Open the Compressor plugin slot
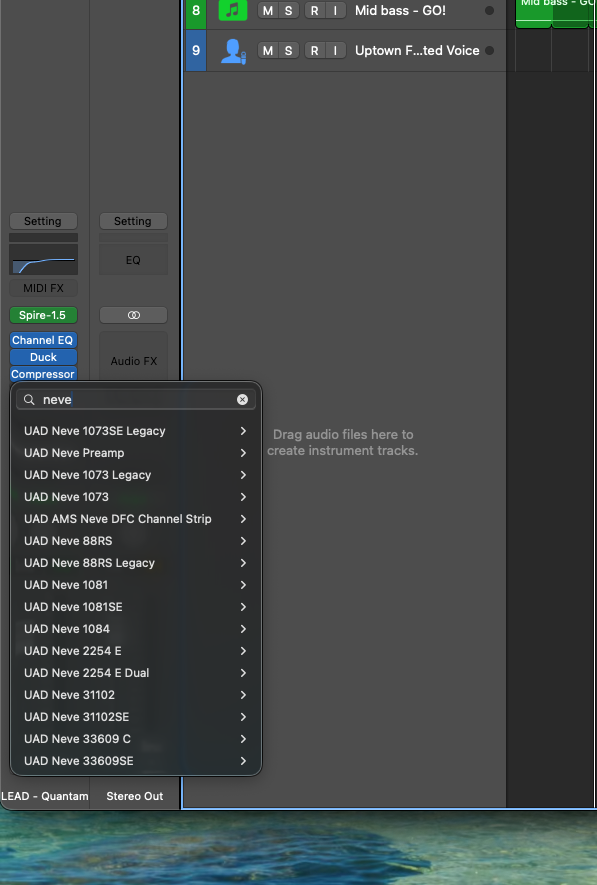This screenshot has width=597, height=885. pyautogui.click(x=43, y=374)
